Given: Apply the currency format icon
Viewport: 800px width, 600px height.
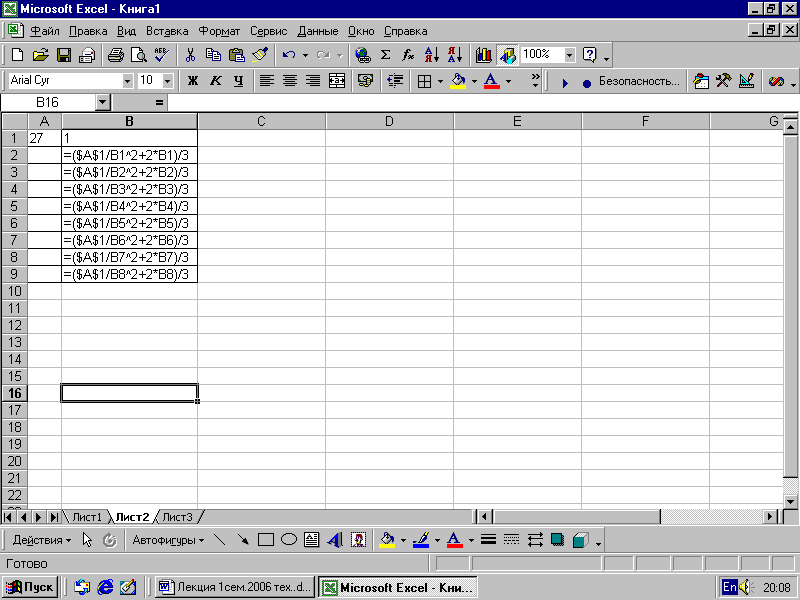Looking at the screenshot, I should pos(365,81).
